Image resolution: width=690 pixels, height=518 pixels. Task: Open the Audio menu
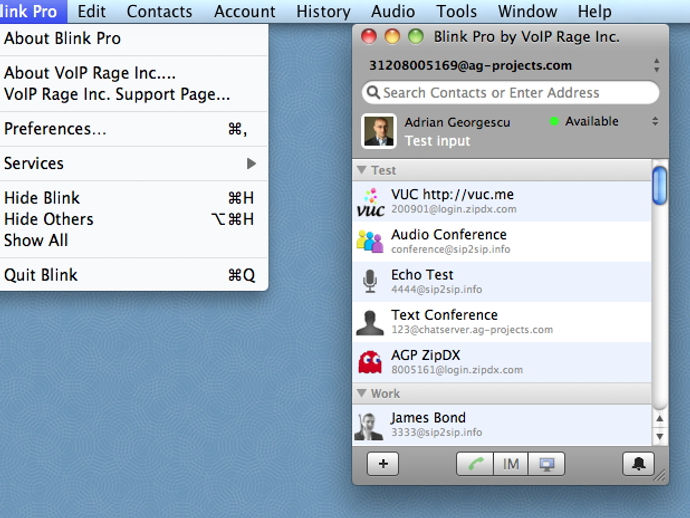pyautogui.click(x=393, y=11)
